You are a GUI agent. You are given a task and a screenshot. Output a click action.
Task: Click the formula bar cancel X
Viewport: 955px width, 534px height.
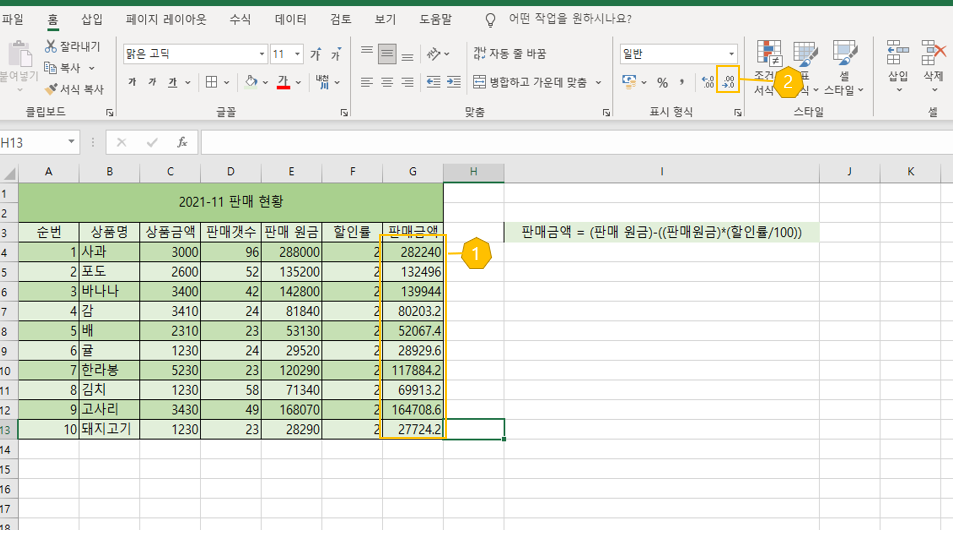pyautogui.click(x=121, y=142)
